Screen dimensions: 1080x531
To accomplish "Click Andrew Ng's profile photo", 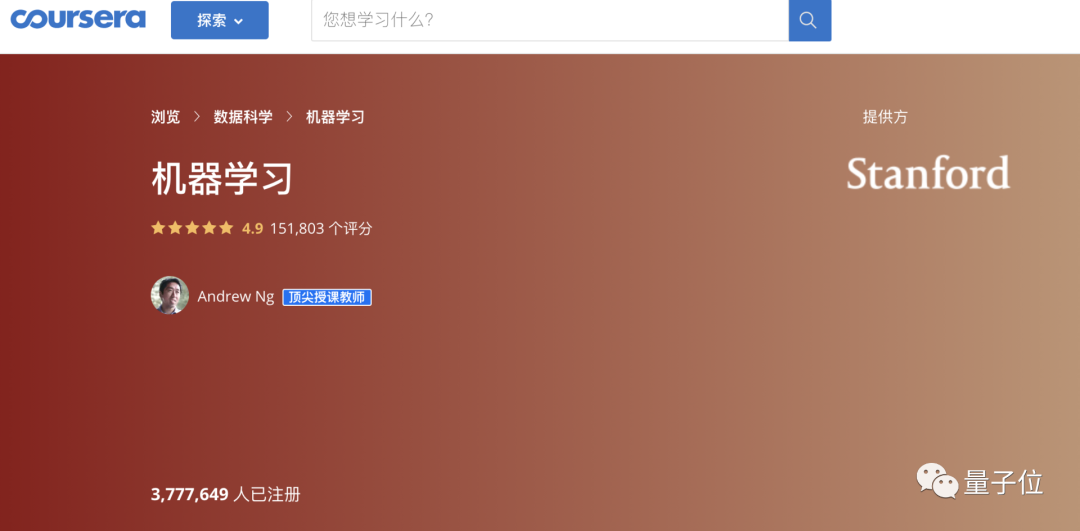I will [169, 295].
